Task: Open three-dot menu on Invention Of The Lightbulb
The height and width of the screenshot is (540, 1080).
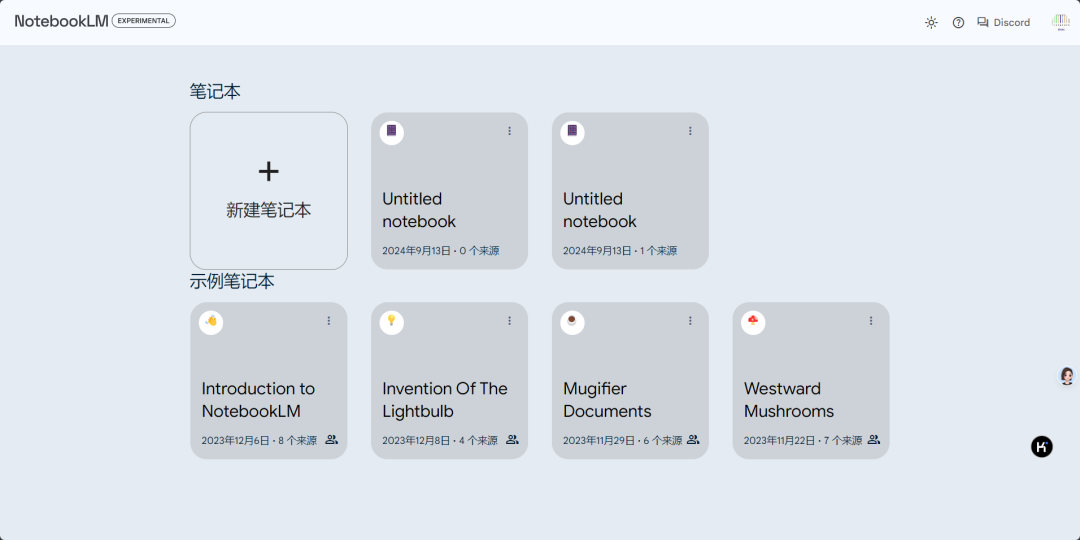Action: coord(509,321)
